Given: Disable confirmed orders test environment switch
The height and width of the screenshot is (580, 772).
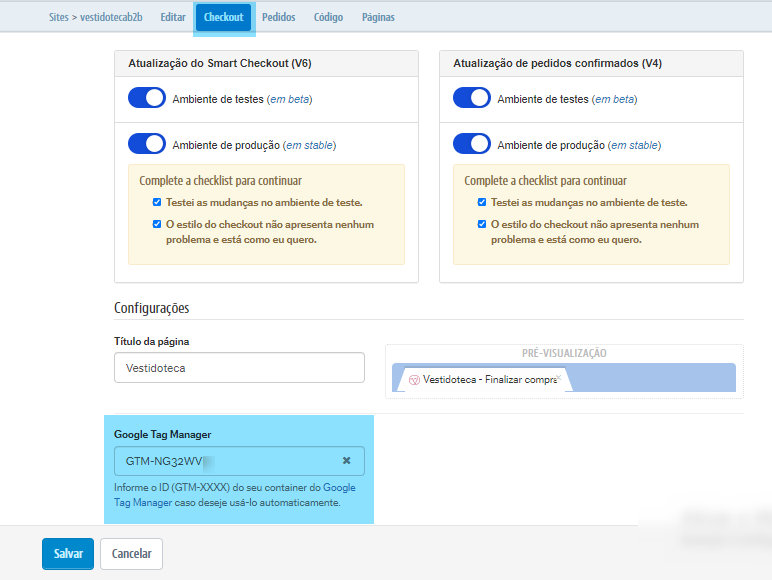Looking at the screenshot, I should click(x=472, y=98).
